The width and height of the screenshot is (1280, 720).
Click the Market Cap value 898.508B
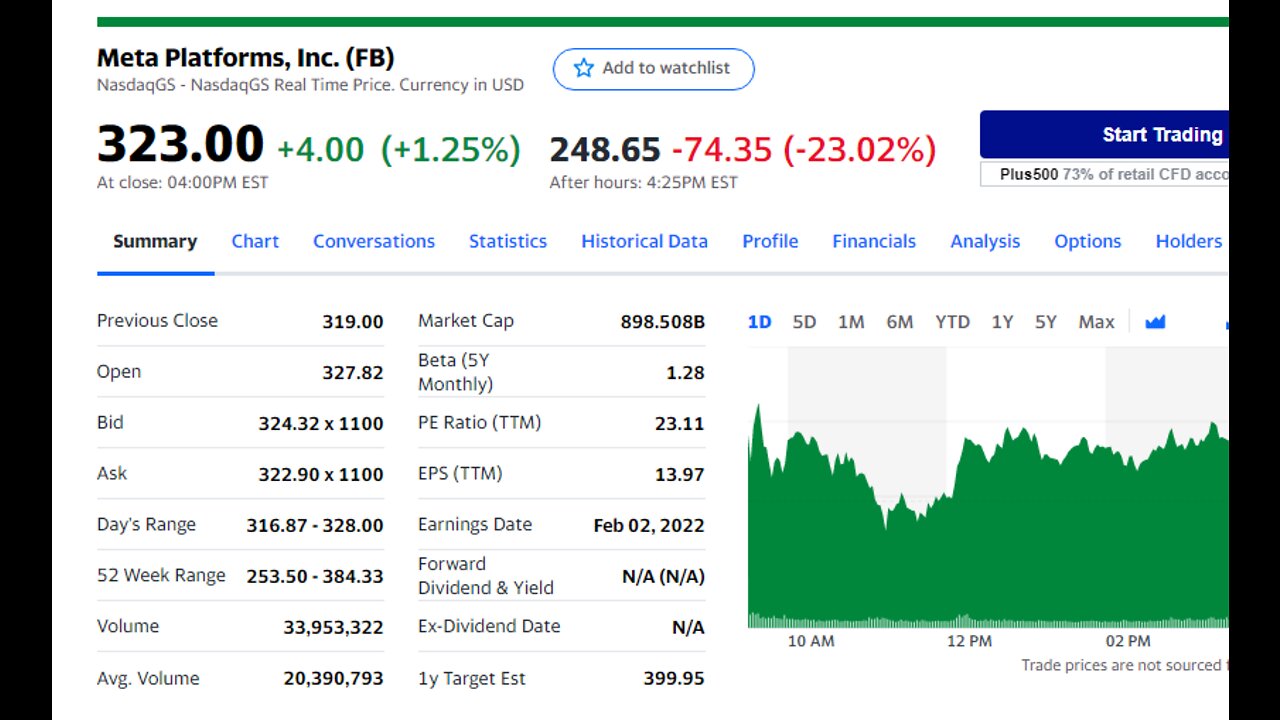pos(663,322)
